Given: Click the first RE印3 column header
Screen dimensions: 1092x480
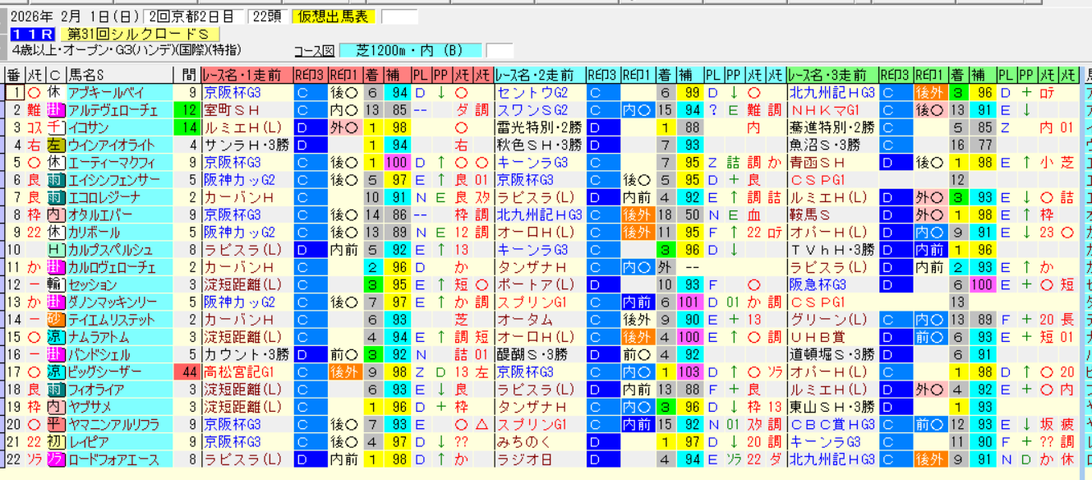Looking at the screenshot, I should click(x=310, y=75).
